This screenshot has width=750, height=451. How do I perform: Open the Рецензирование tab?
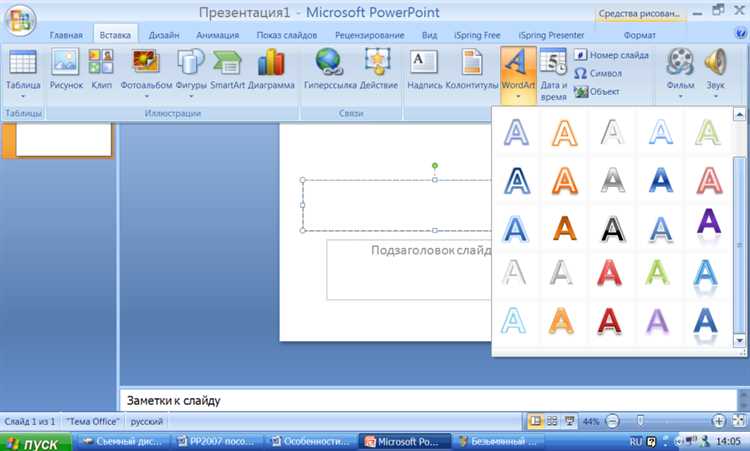pos(369,35)
